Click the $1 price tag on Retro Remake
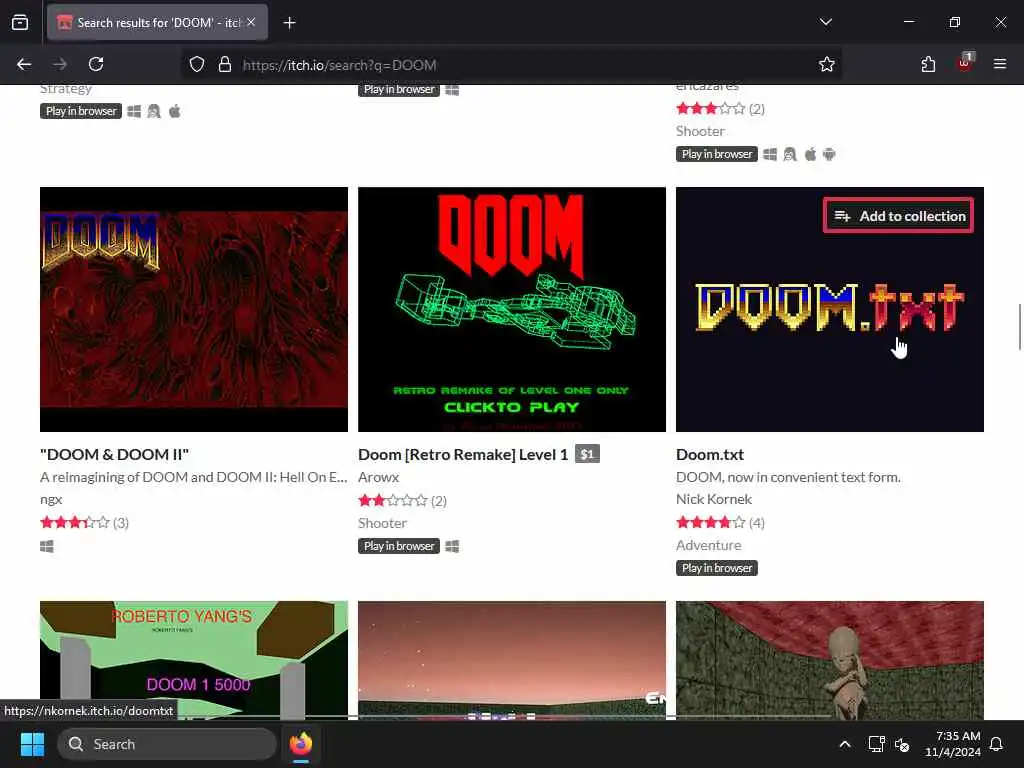 click(x=587, y=454)
